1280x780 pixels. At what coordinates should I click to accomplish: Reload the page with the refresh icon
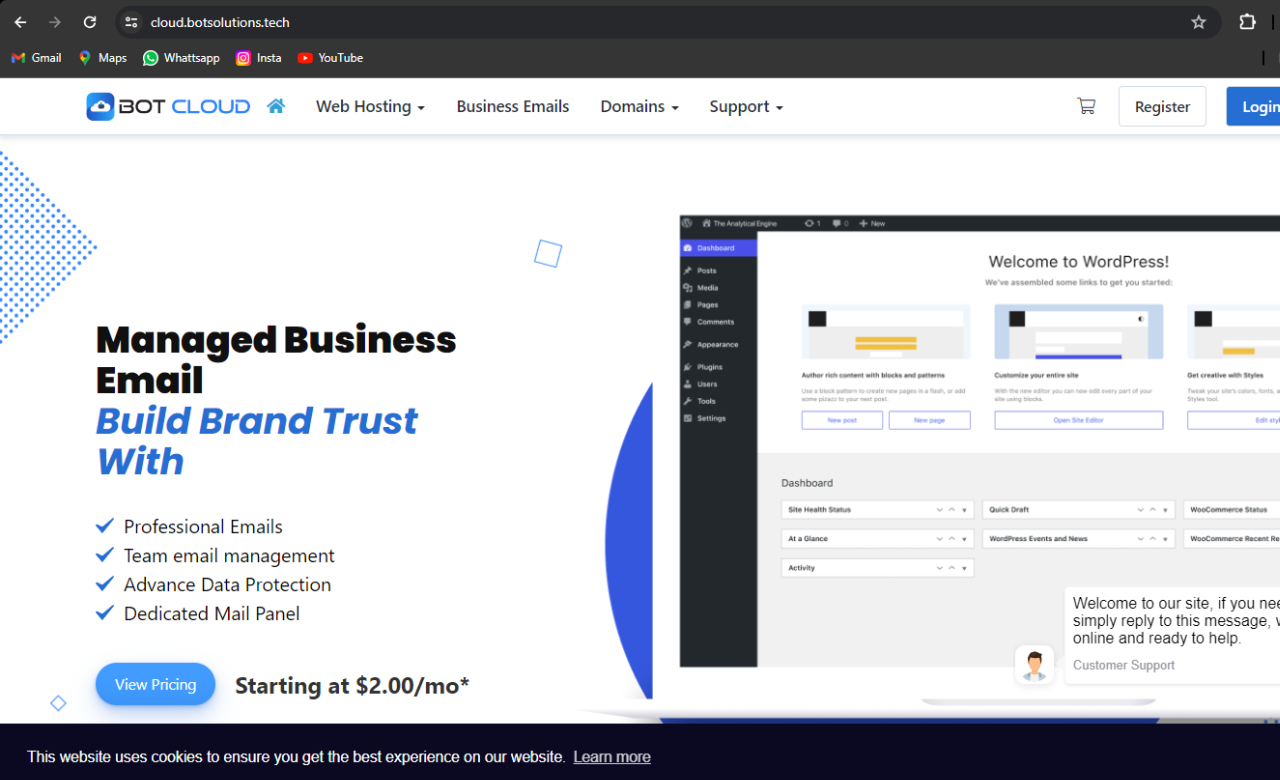tap(90, 22)
